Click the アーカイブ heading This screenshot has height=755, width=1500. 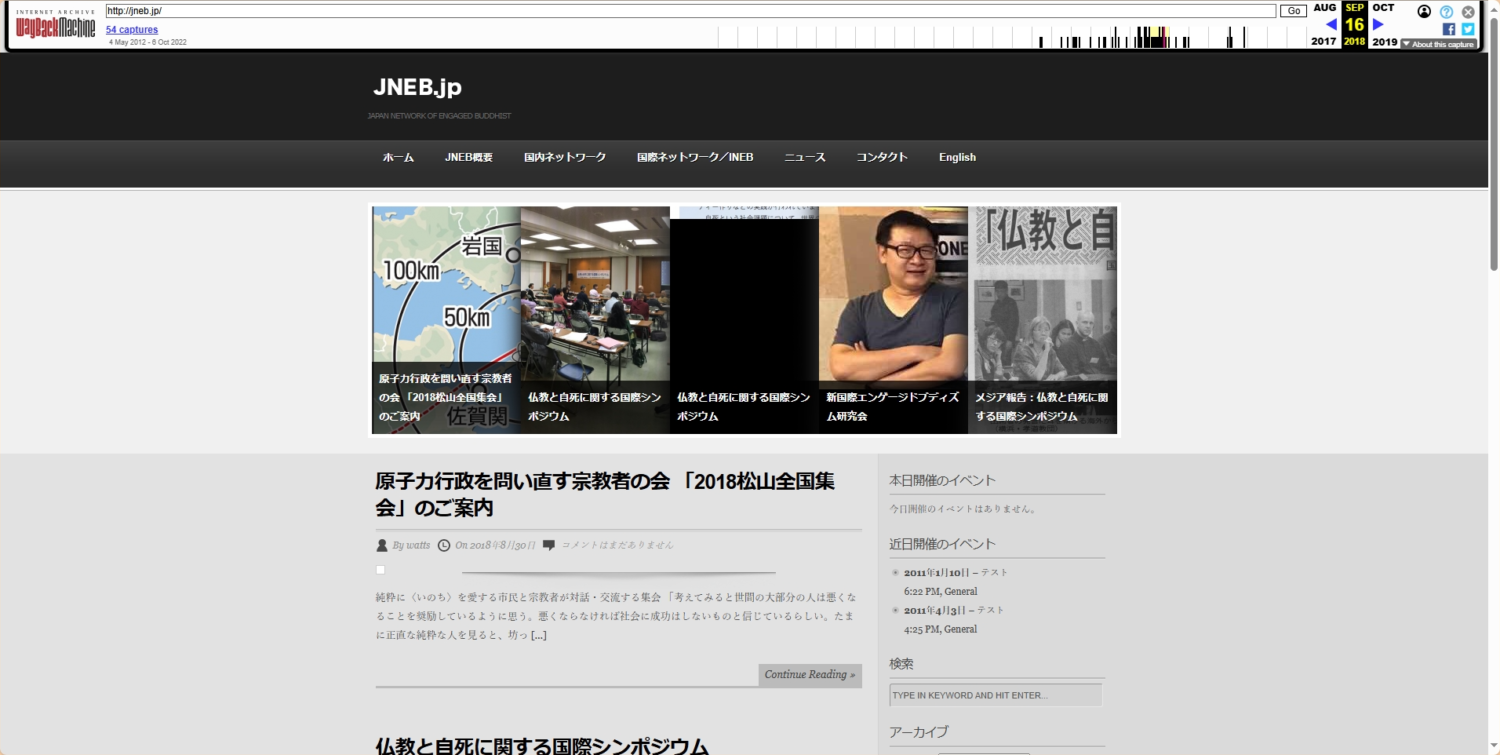tap(919, 732)
